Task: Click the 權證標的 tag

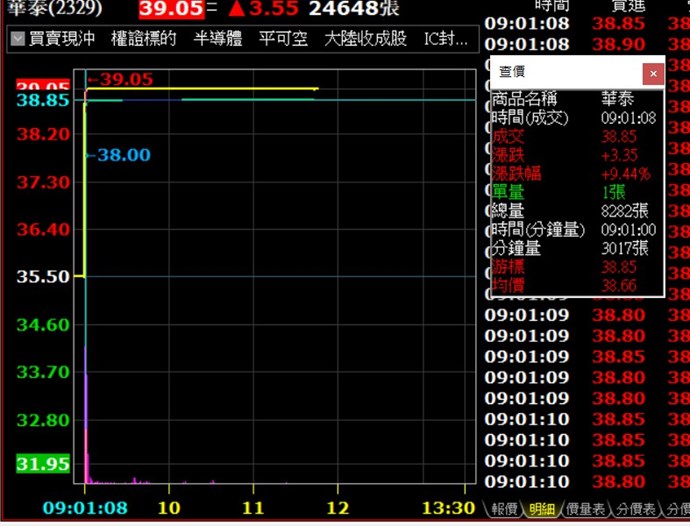Action: (x=143, y=40)
